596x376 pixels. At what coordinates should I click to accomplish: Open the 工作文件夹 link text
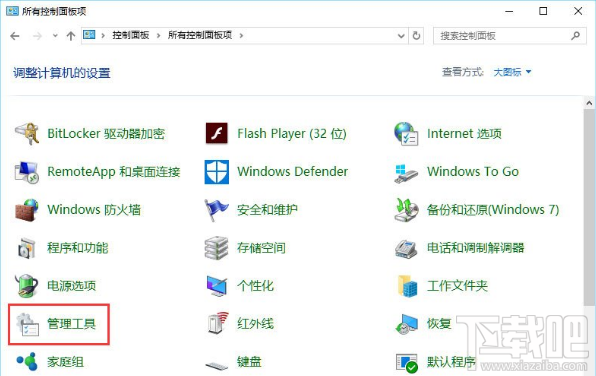[x=457, y=286]
